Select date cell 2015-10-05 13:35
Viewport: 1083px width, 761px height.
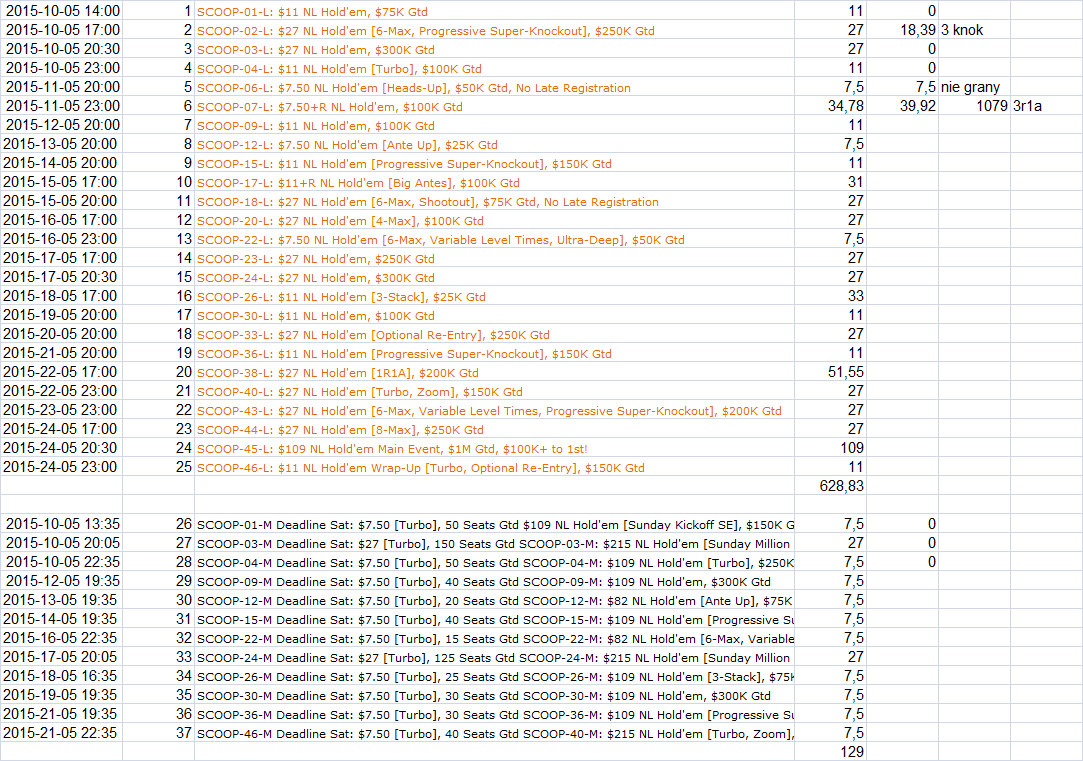pyautogui.click(x=61, y=524)
